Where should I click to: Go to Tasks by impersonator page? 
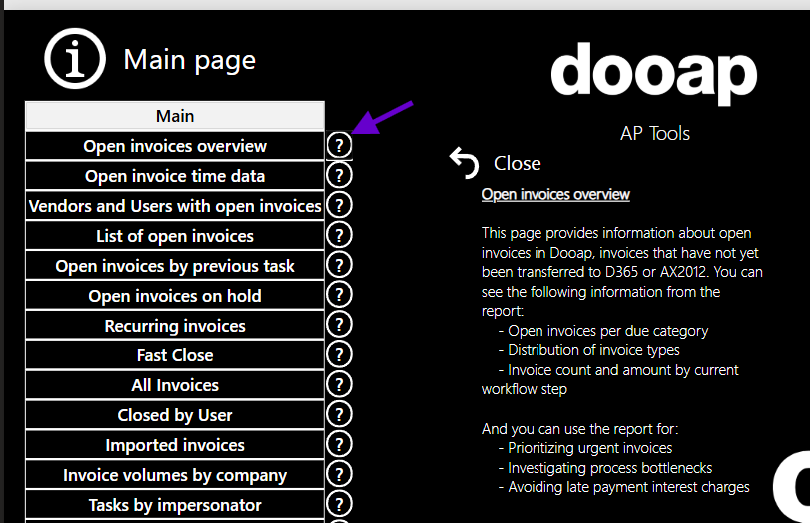tap(175, 505)
